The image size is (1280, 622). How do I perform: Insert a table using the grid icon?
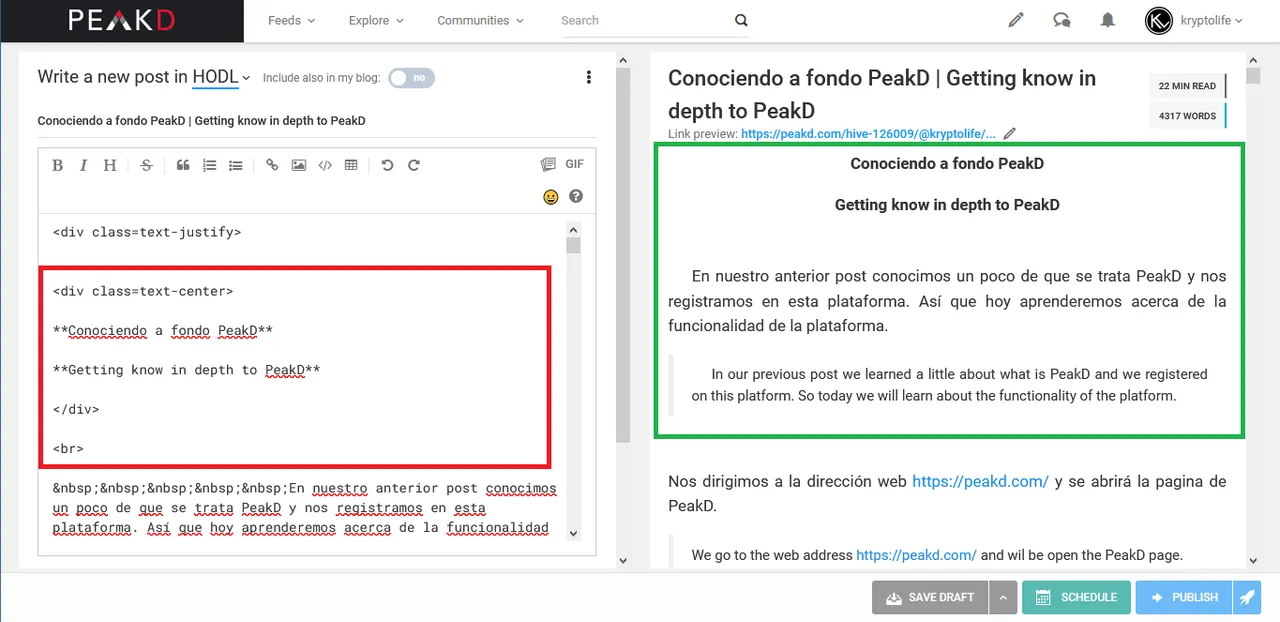tap(351, 165)
